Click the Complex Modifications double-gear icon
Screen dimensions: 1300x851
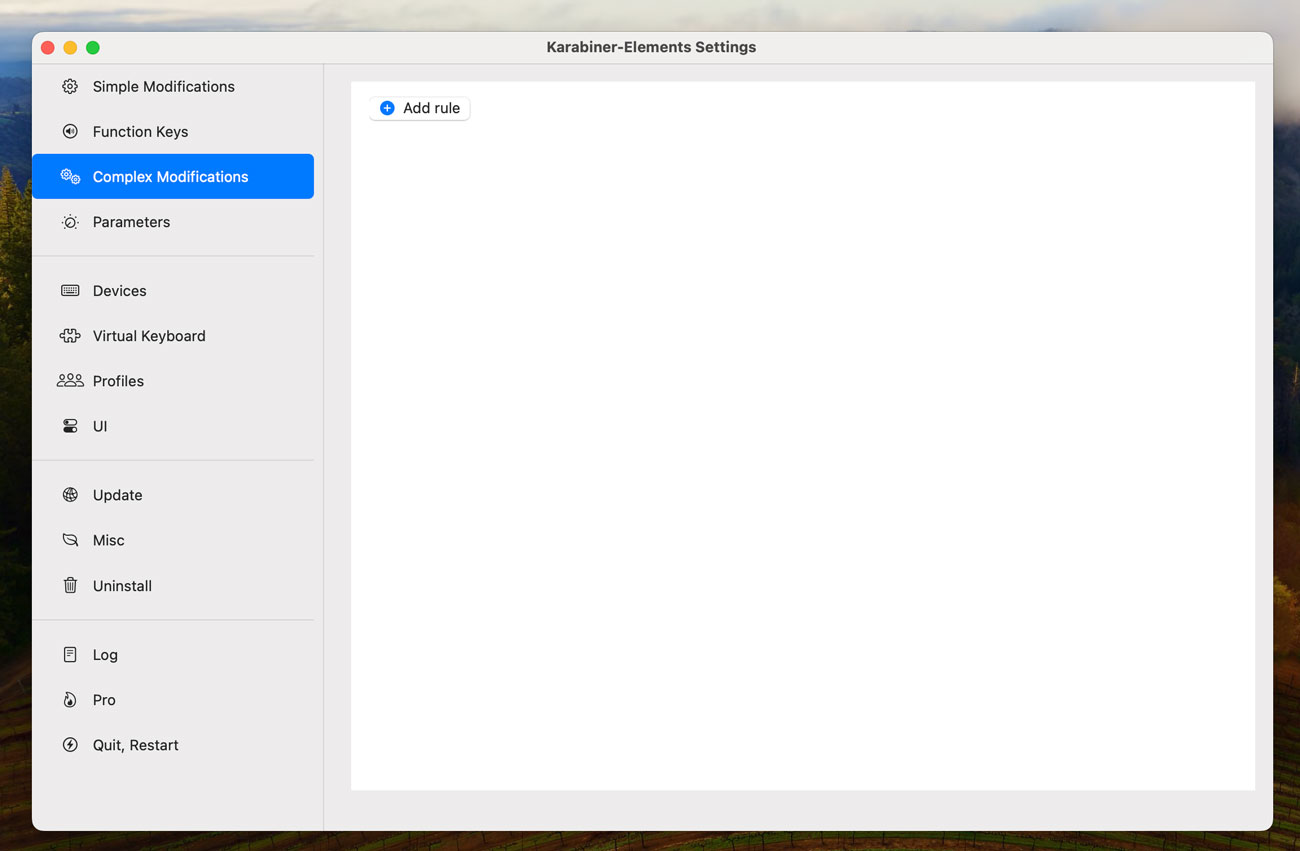click(70, 176)
